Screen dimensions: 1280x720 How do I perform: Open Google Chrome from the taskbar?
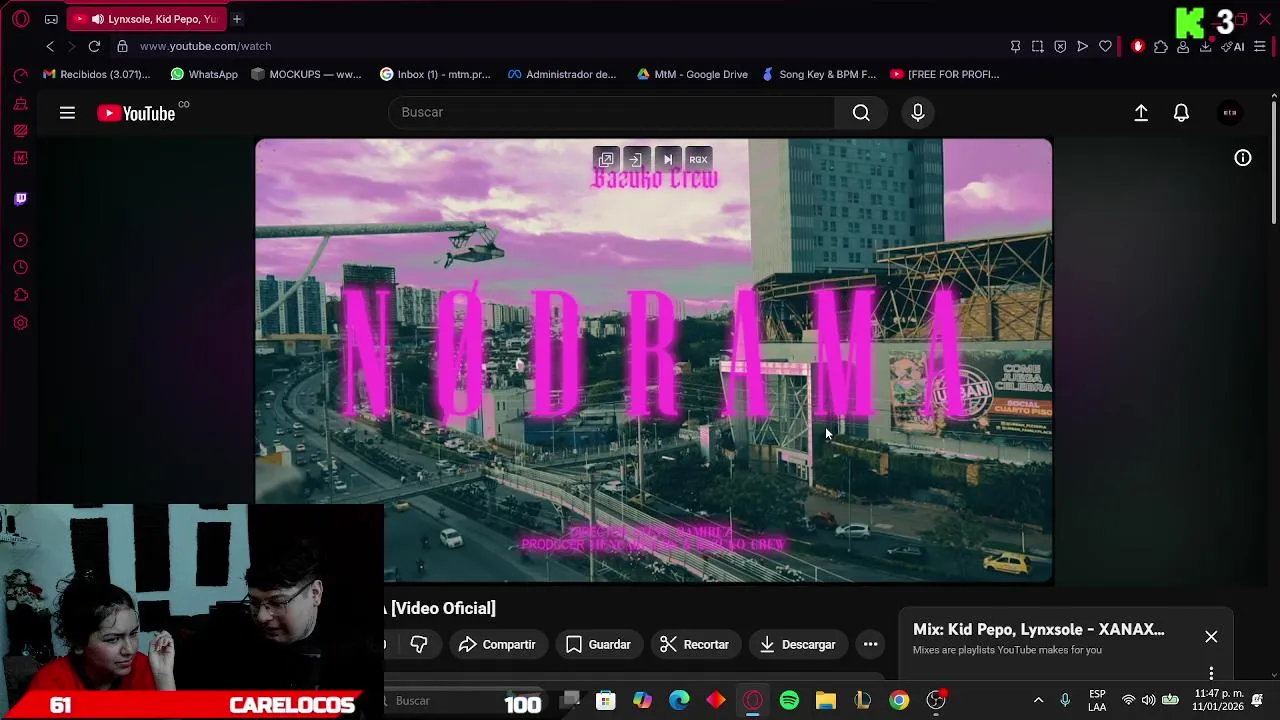(x=899, y=701)
